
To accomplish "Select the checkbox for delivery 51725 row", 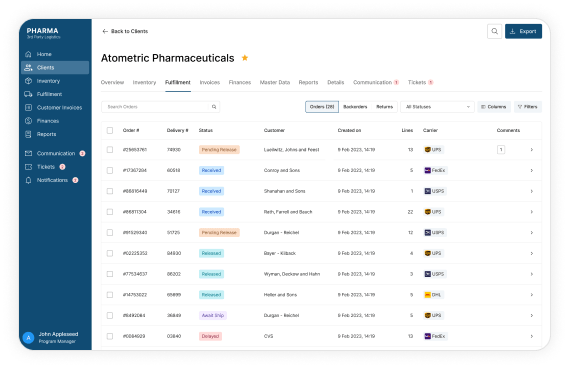I will 110,233.
